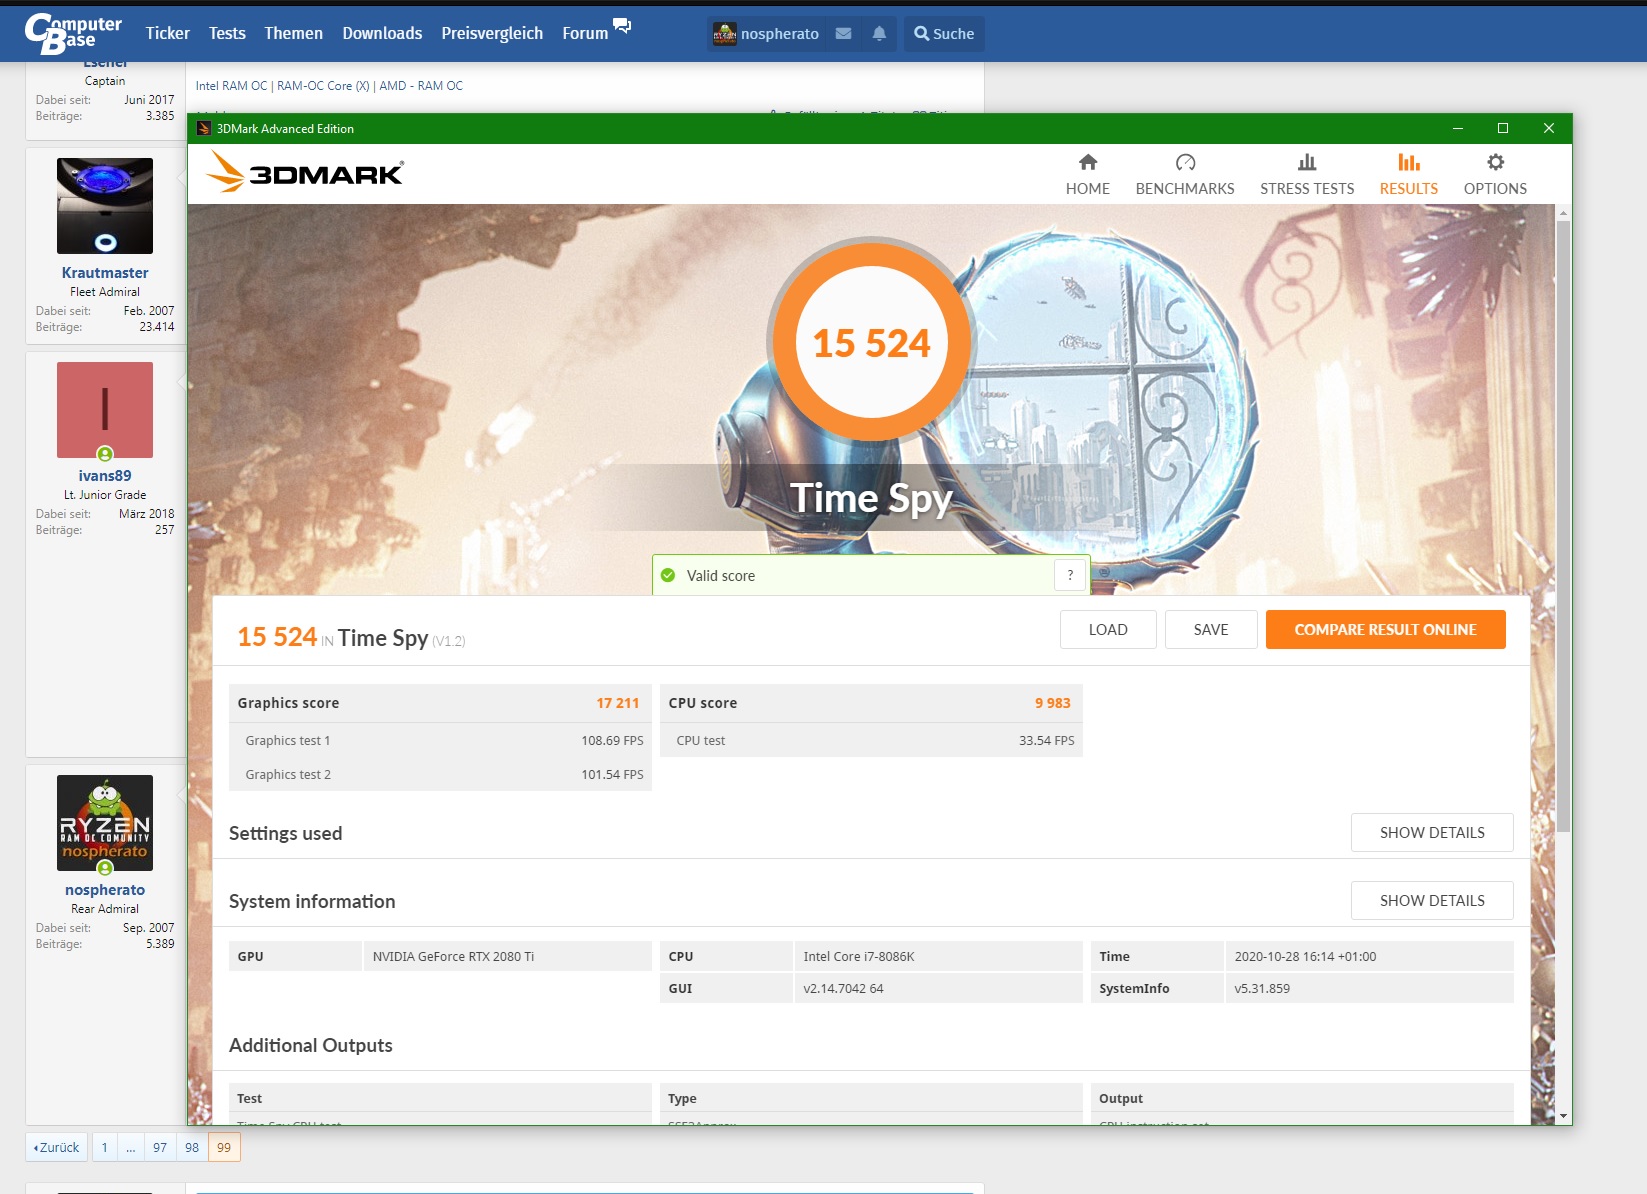This screenshot has height=1194, width=1647.
Task: Click the valid score help question mark
Action: (1070, 575)
